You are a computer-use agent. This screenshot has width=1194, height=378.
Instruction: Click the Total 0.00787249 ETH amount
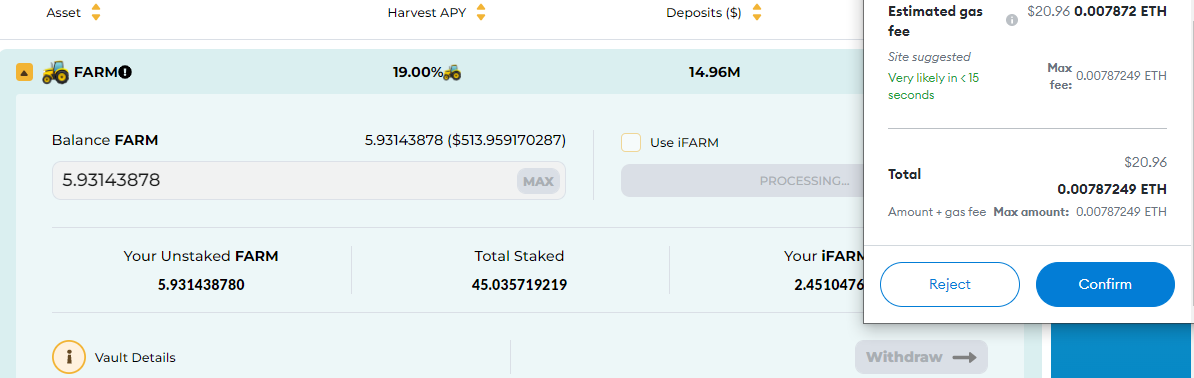[x=1112, y=189]
